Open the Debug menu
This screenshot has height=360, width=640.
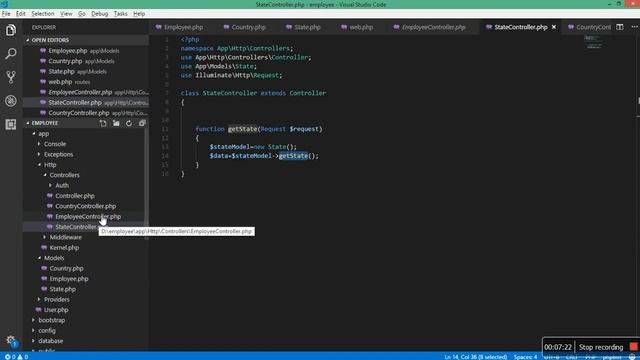pyautogui.click(x=100, y=13)
